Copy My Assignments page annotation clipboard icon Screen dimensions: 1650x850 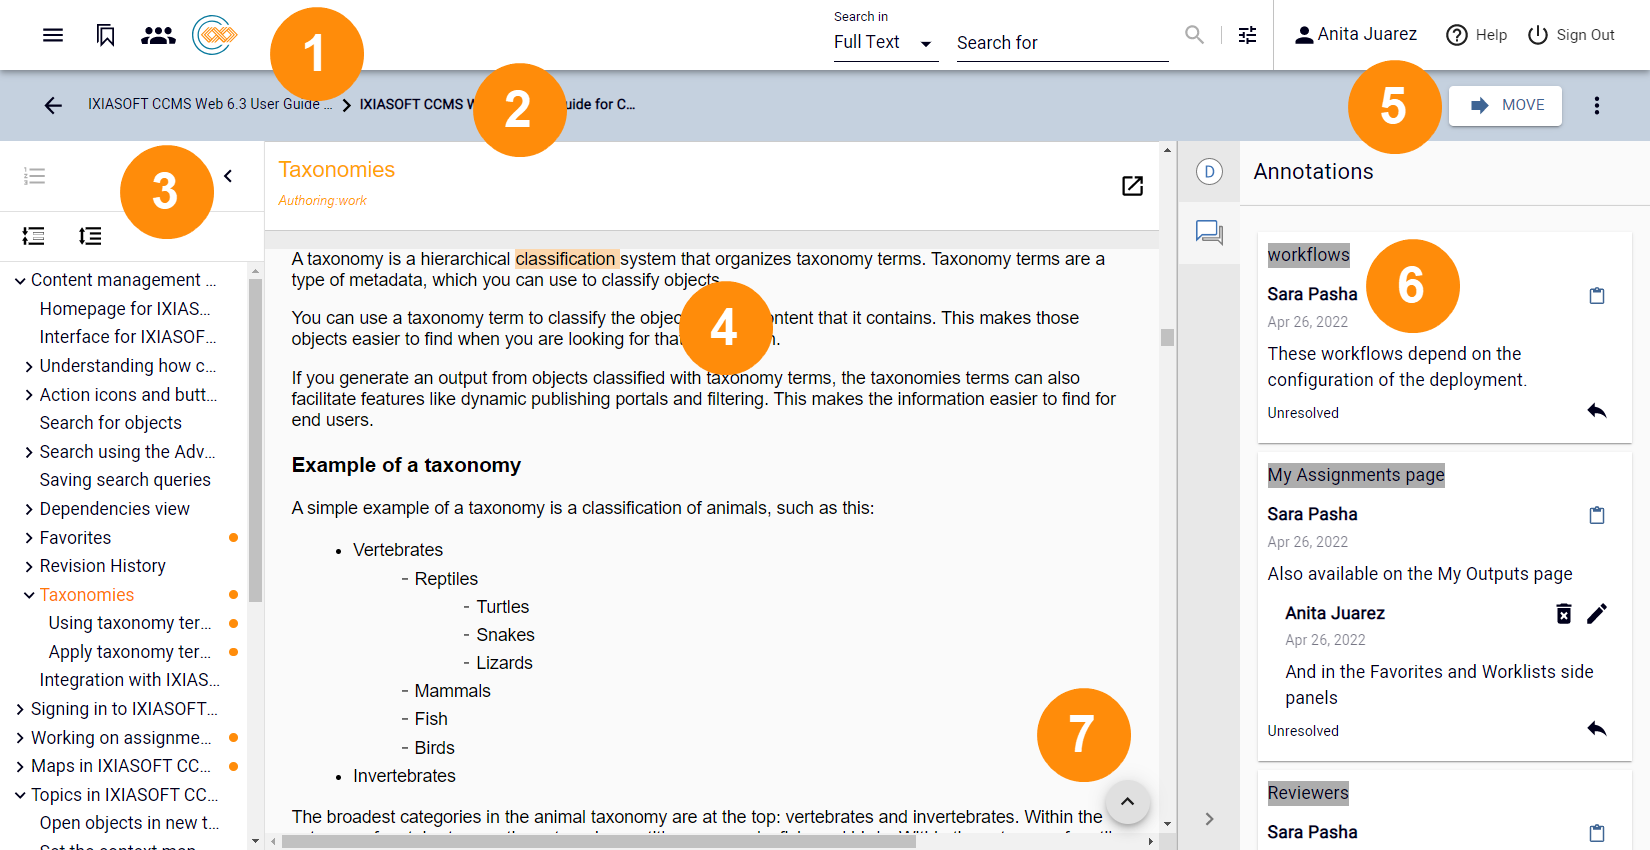pyautogui.click(x=1596, y=516)
